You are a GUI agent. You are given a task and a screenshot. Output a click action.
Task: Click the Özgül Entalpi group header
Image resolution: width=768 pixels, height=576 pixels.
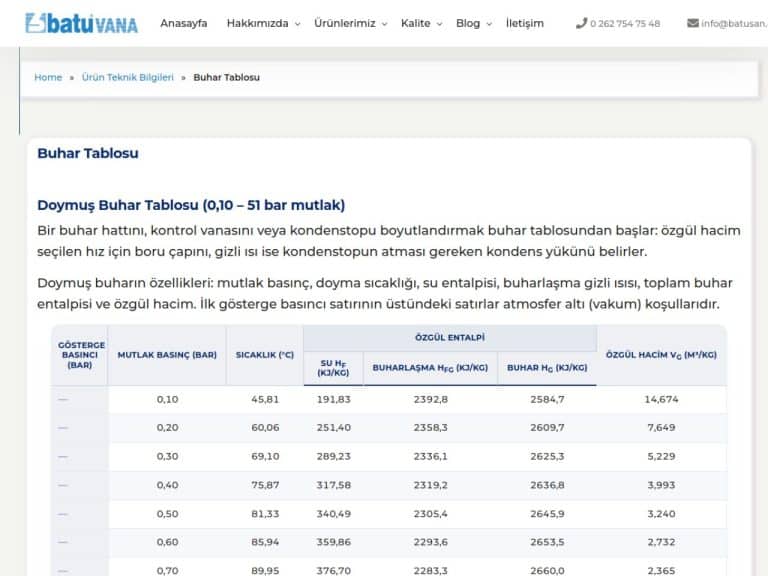pos(450,337)
